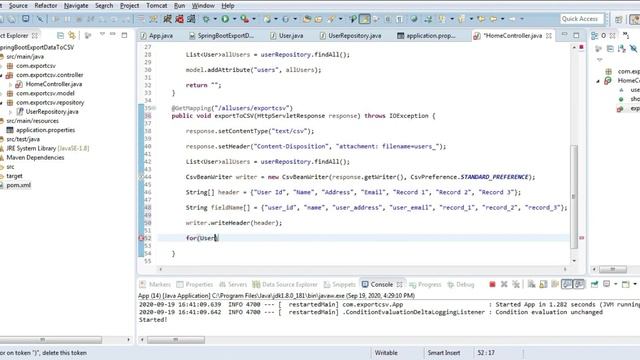The height and width of the screenshot is (360, 640).
Task: Click Collapse All in Project Explorer
Action: coord(60,36)
